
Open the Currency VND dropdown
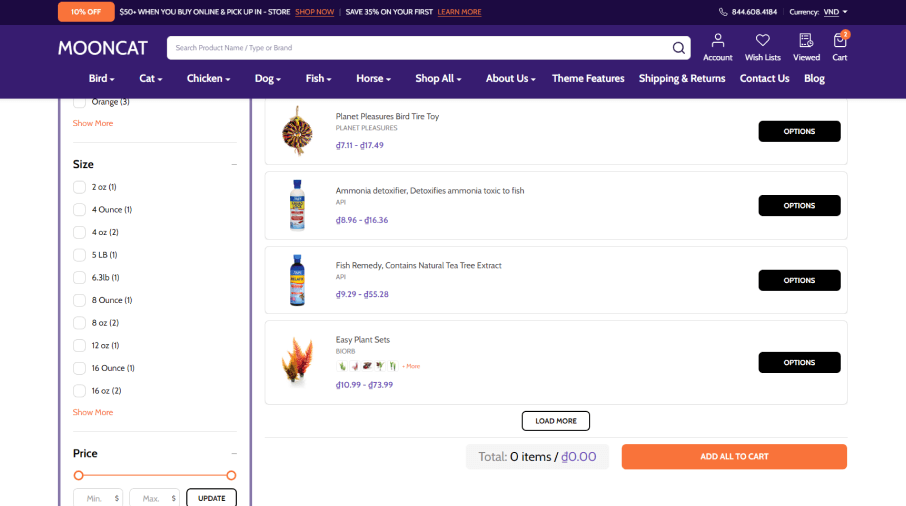pyautogui.click(x=835, y=12)
